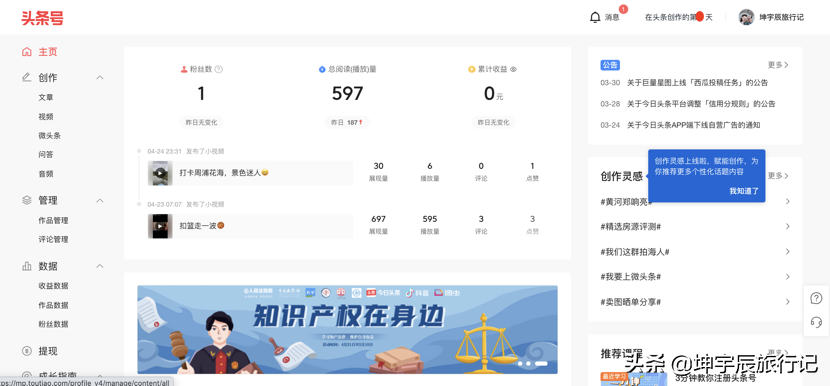This screenshot has width=830, height=386.
Task: Play 打卡周浦花海 video thumbnail
Action: (x=160, y=173)
